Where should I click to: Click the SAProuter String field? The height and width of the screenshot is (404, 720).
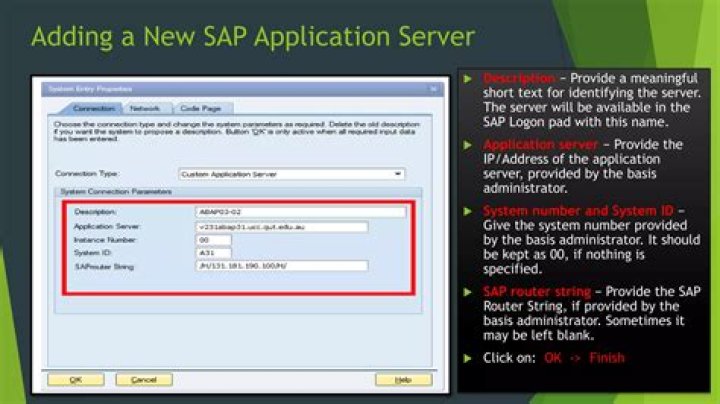click(281, 266)
